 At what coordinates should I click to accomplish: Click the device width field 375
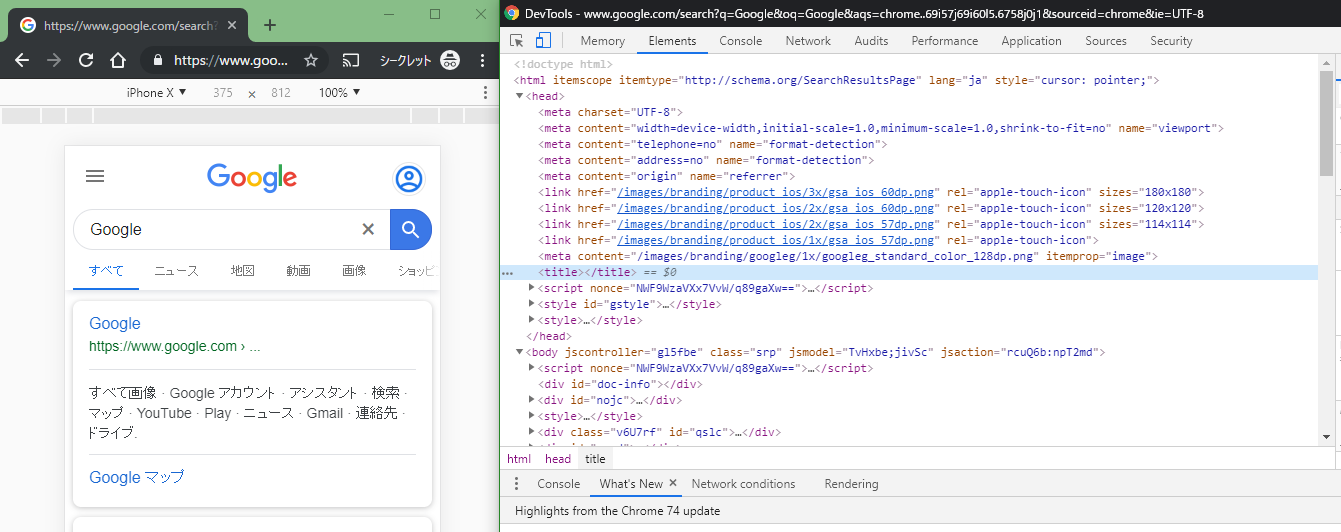222,93
